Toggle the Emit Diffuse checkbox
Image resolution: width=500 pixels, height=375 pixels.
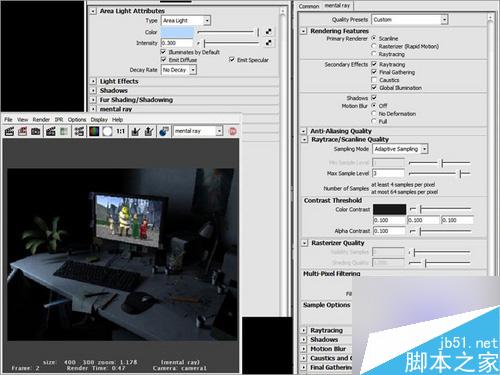tap(163, 60)
